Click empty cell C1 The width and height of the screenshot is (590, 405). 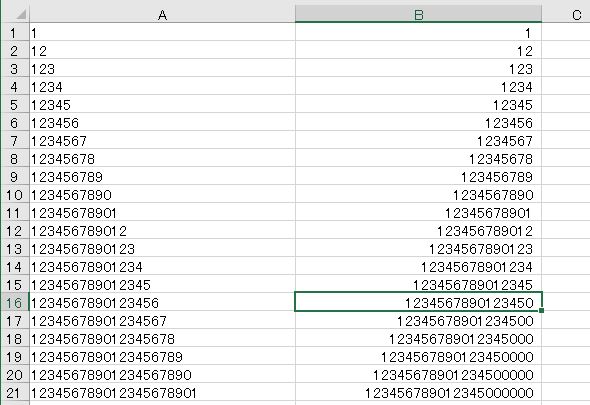(x=566, y=32)
